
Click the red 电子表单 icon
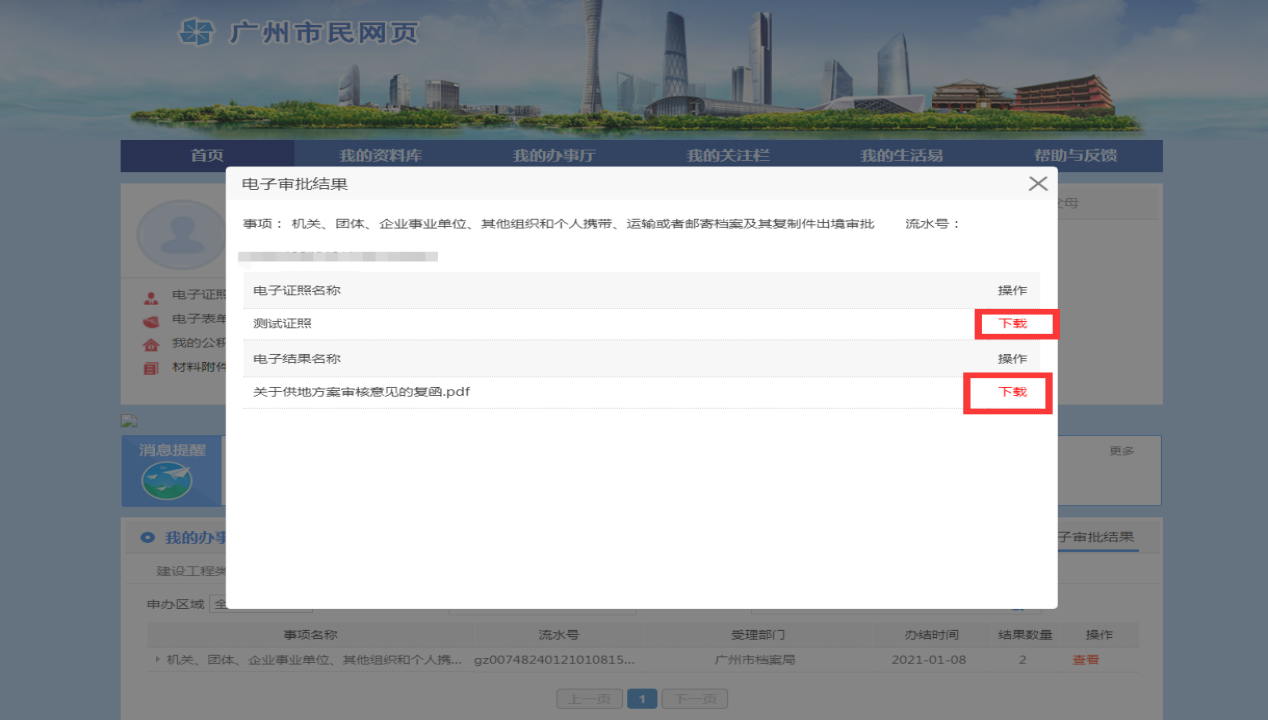[151, 320]
